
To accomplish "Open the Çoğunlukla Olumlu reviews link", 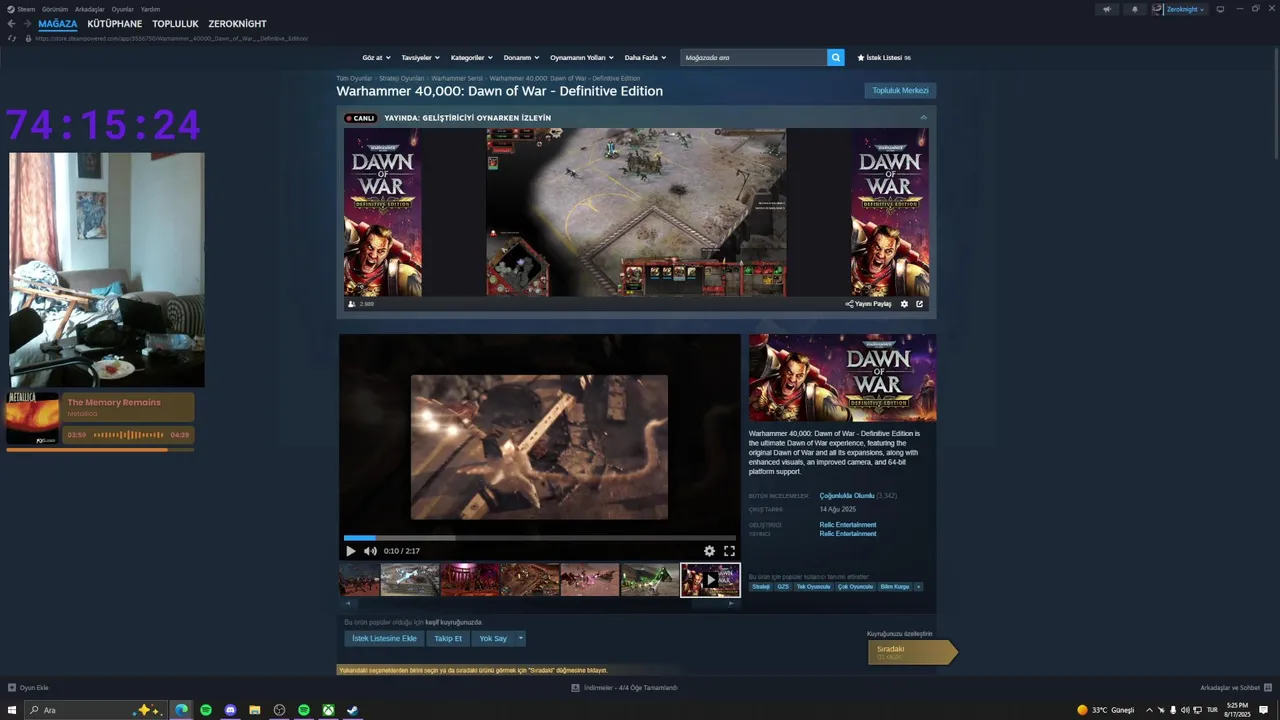I will [846, 496].
